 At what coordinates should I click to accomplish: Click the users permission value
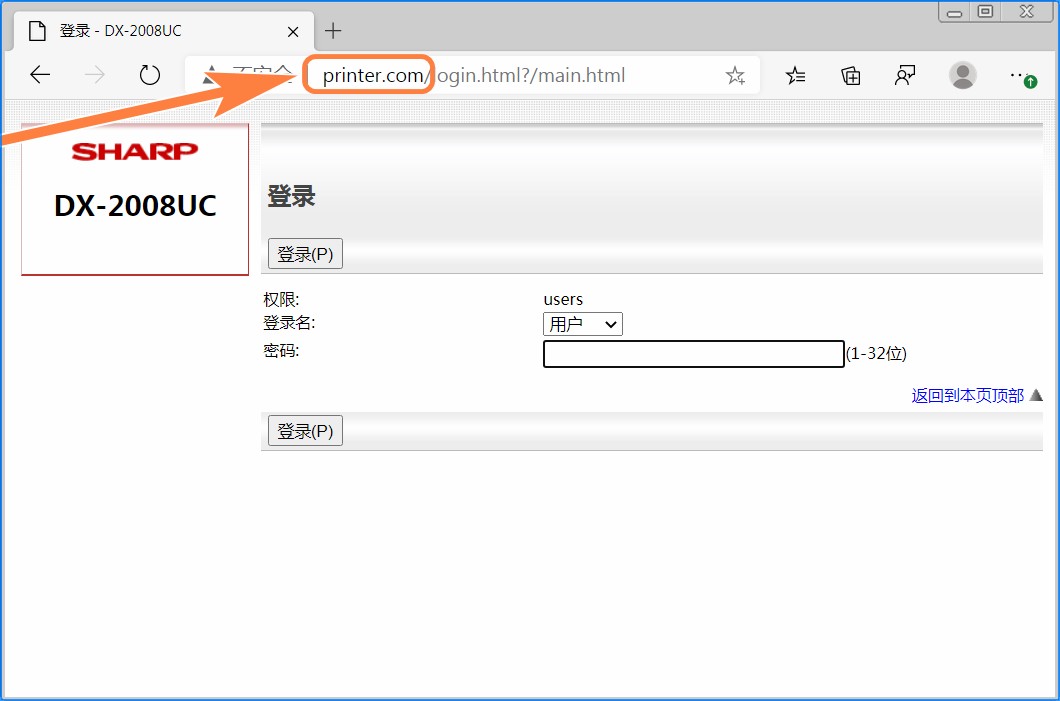coord(563,299)
